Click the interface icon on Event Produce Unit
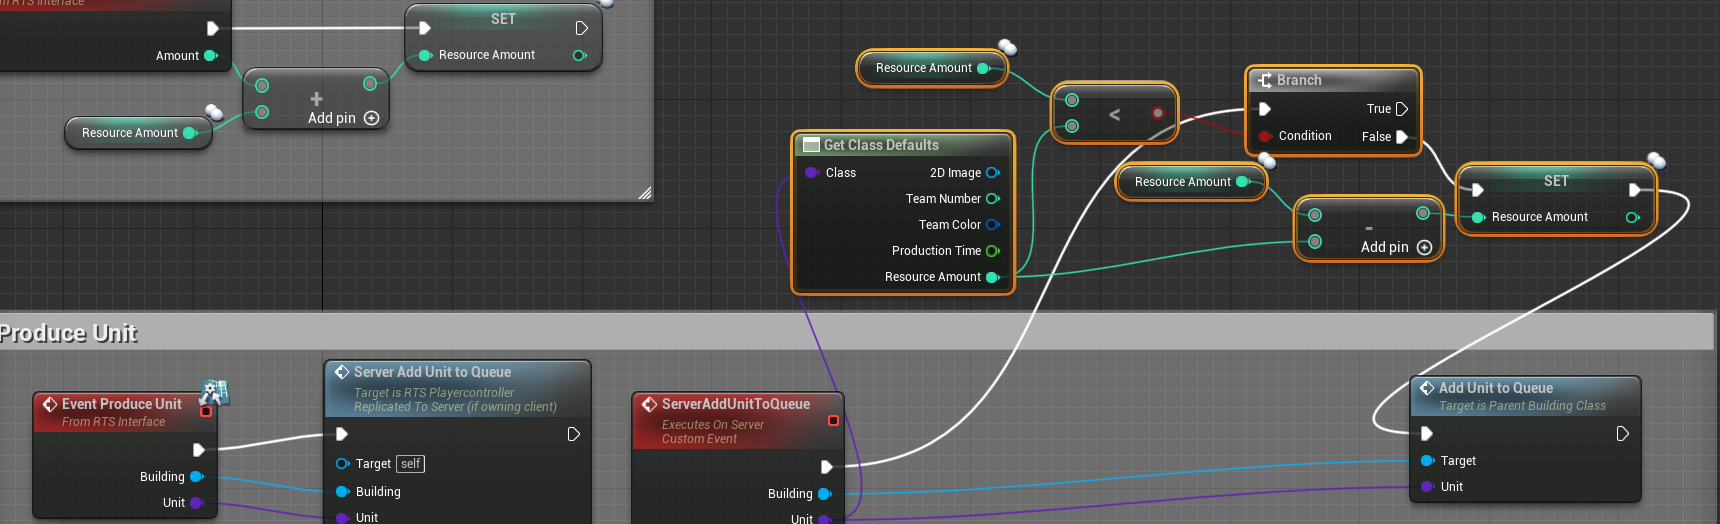This screenshot has width=1720, height=524. coord(214,392)
